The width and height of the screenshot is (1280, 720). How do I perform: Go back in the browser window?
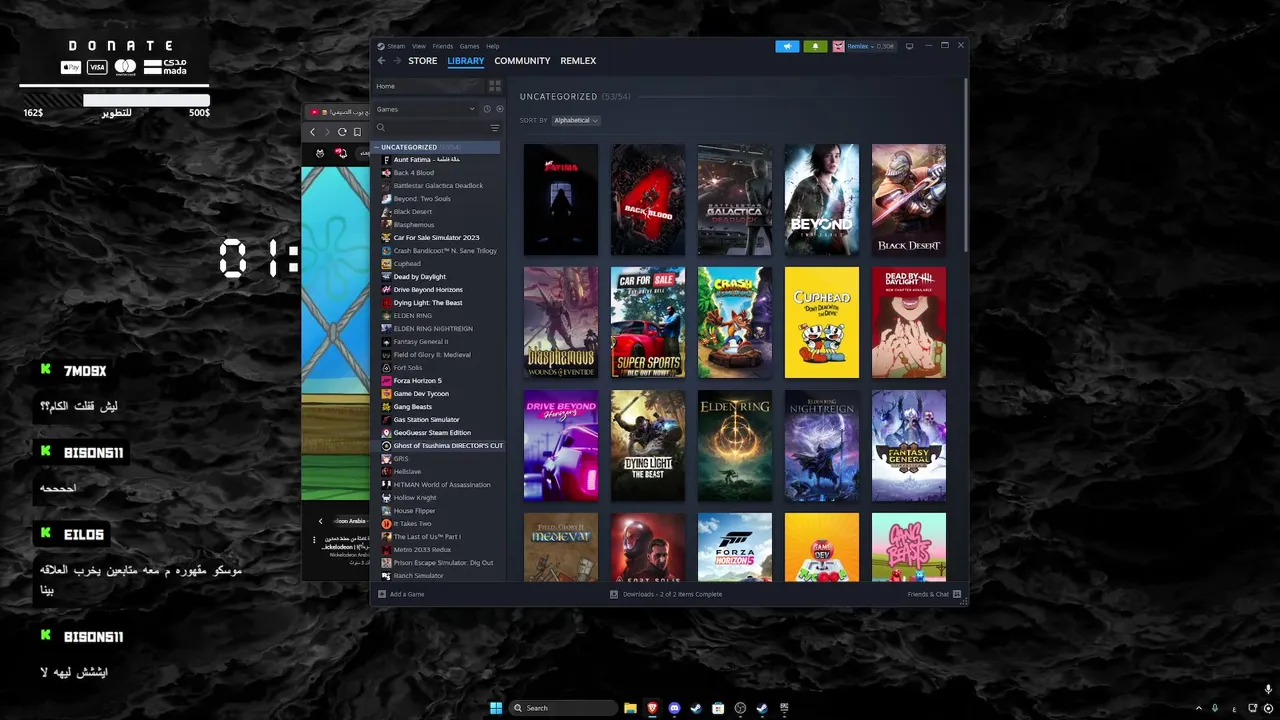pos(312,132)
